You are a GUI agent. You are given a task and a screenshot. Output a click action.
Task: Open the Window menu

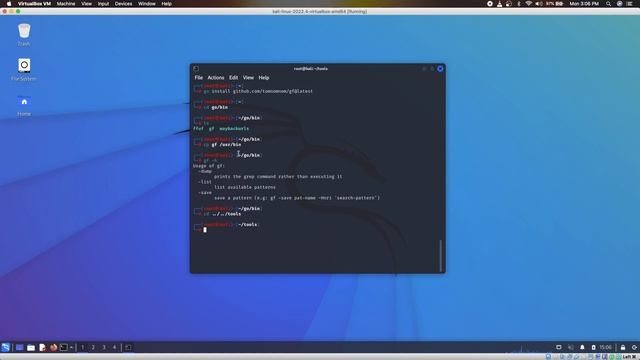point(147,4)
